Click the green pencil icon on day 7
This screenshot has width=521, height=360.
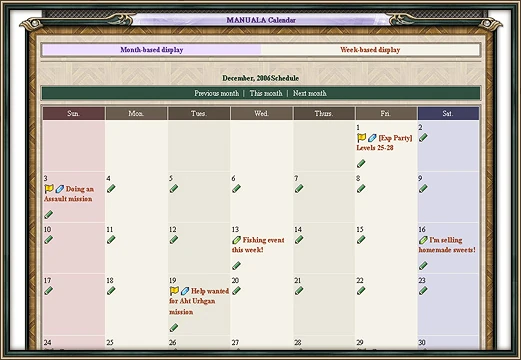pos(299,189)
